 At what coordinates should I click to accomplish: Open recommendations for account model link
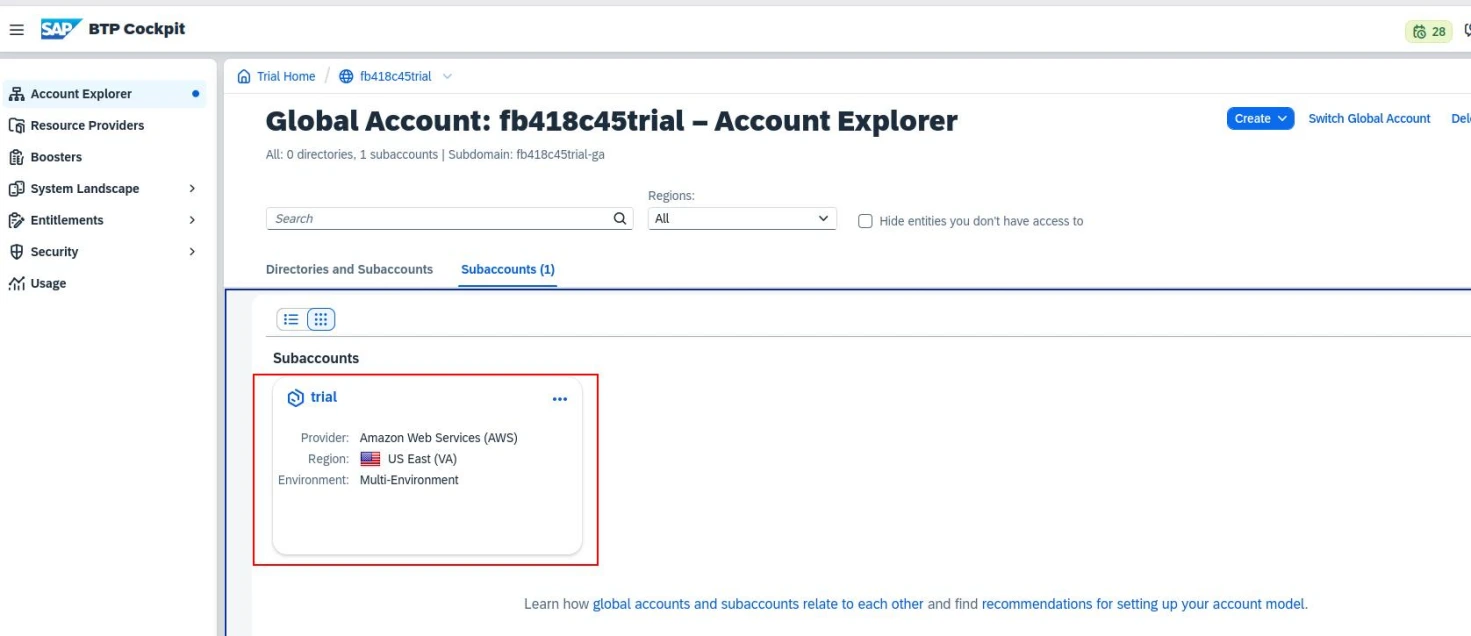tap(1143, 604)
